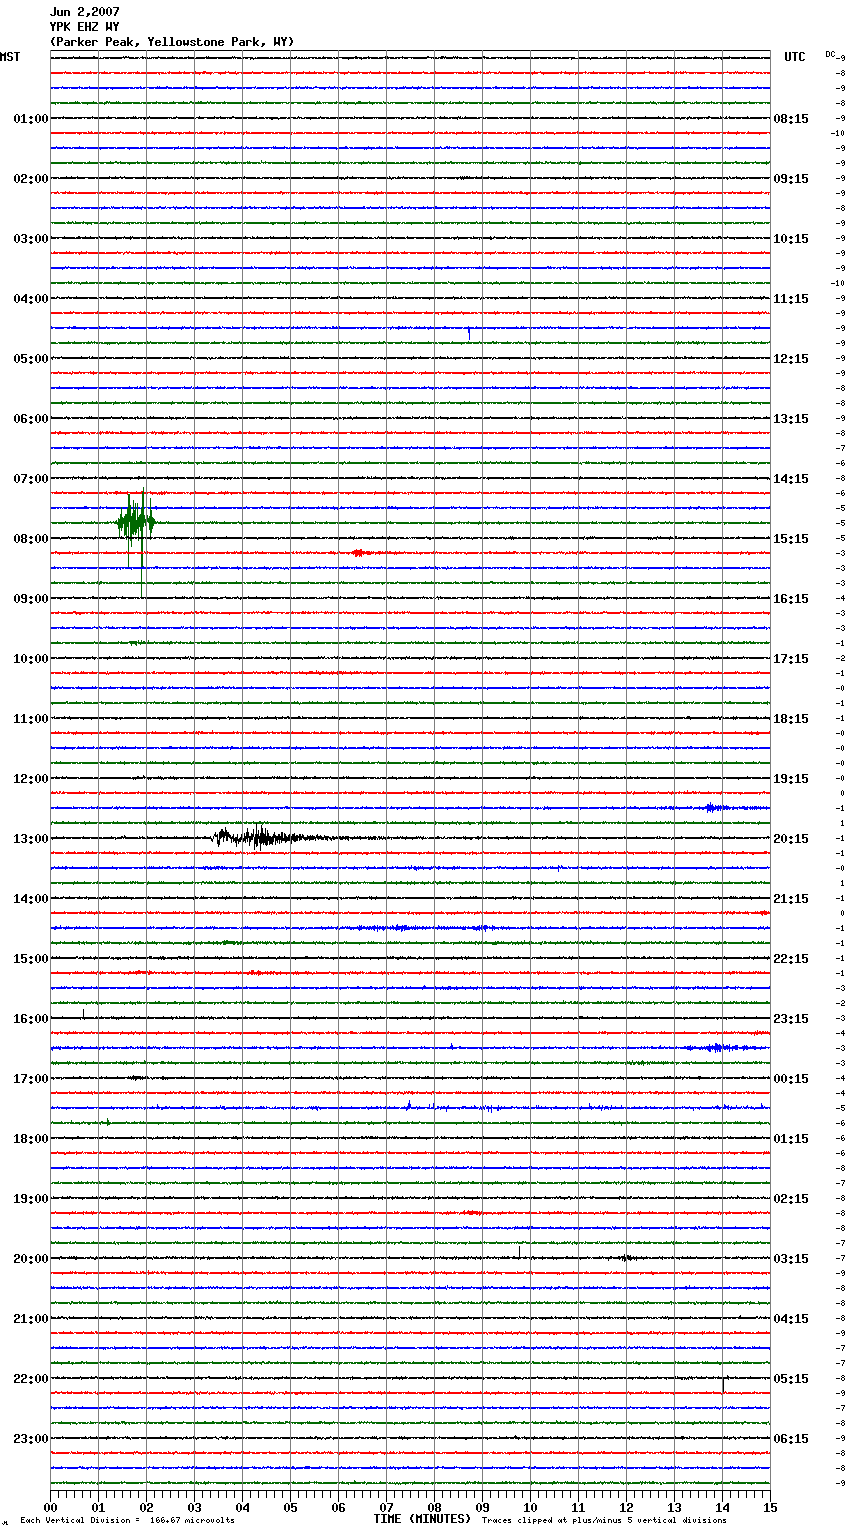Click the MST time zone label

click(10, 57)
